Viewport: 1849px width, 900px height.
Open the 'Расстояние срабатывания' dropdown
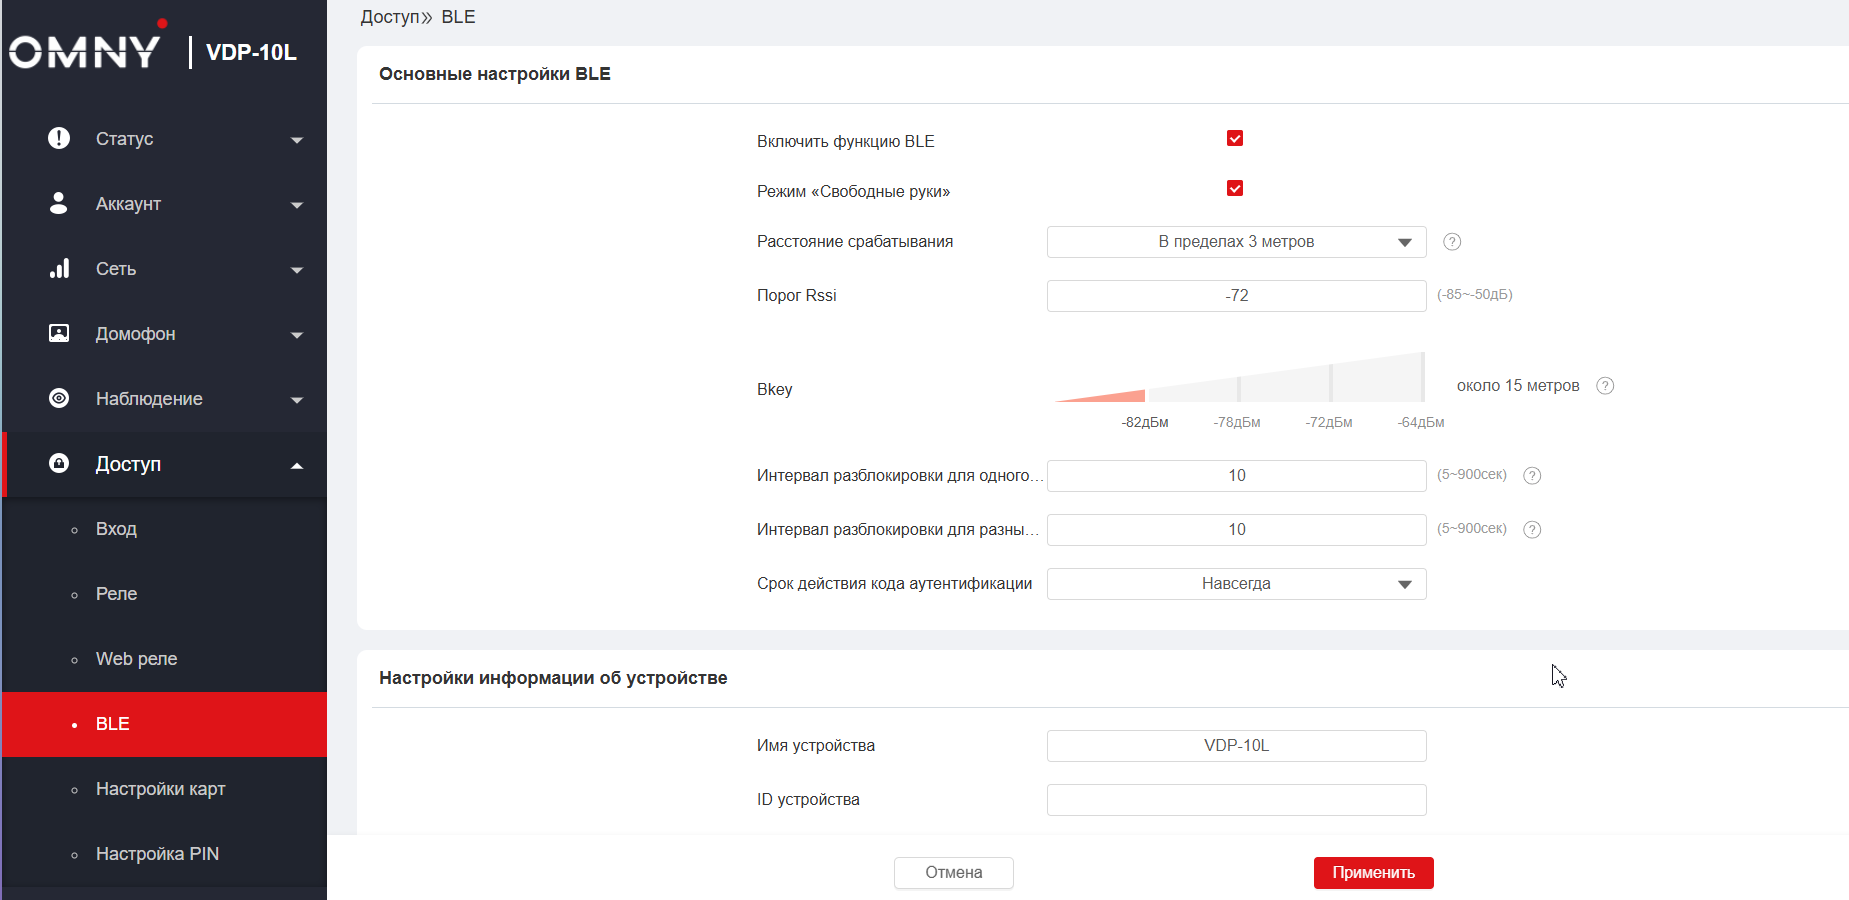click(x=1236, y=242)
